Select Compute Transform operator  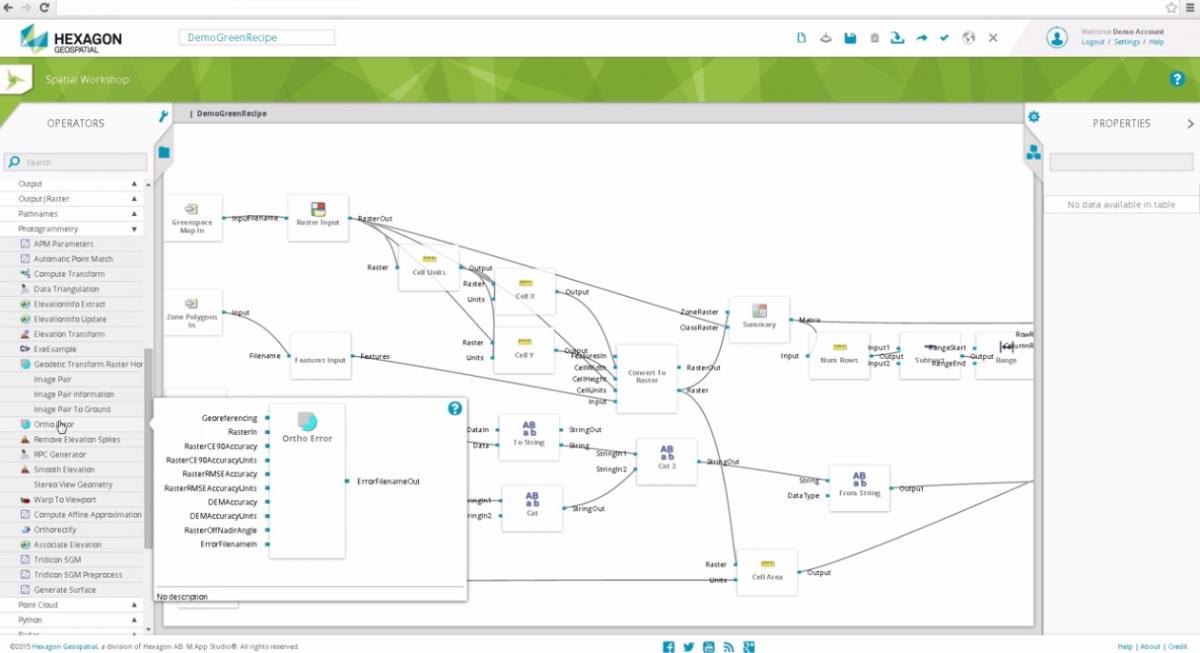(69, 274)
